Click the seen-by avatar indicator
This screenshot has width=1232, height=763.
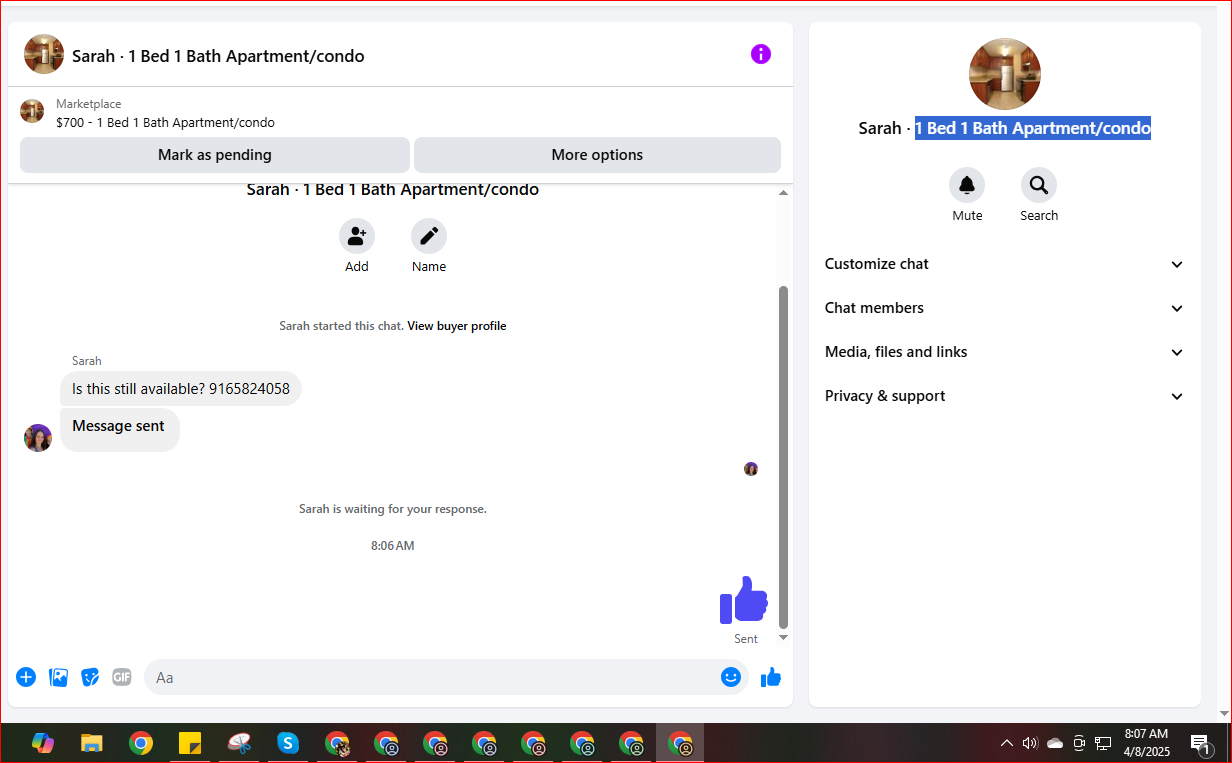(751, 469)
